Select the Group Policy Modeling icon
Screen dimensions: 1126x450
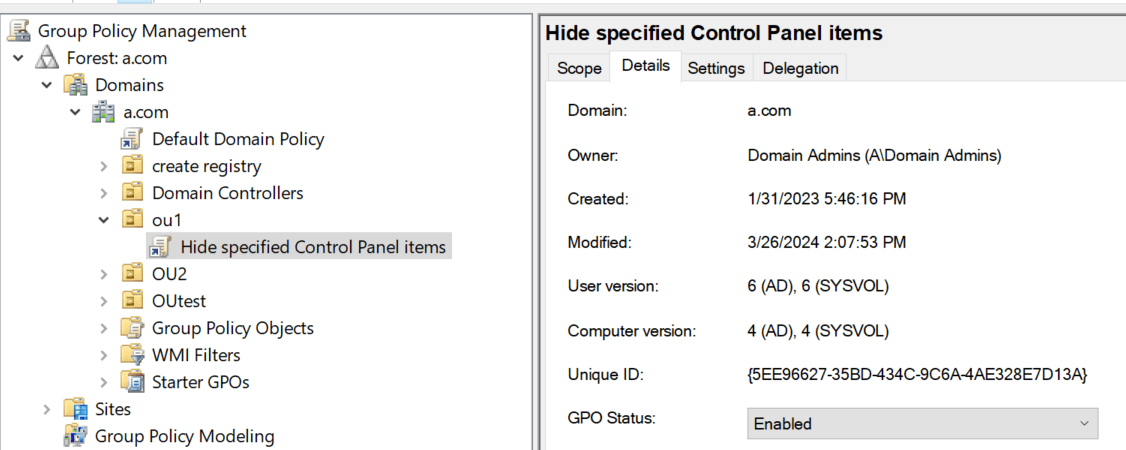[76, 436]
